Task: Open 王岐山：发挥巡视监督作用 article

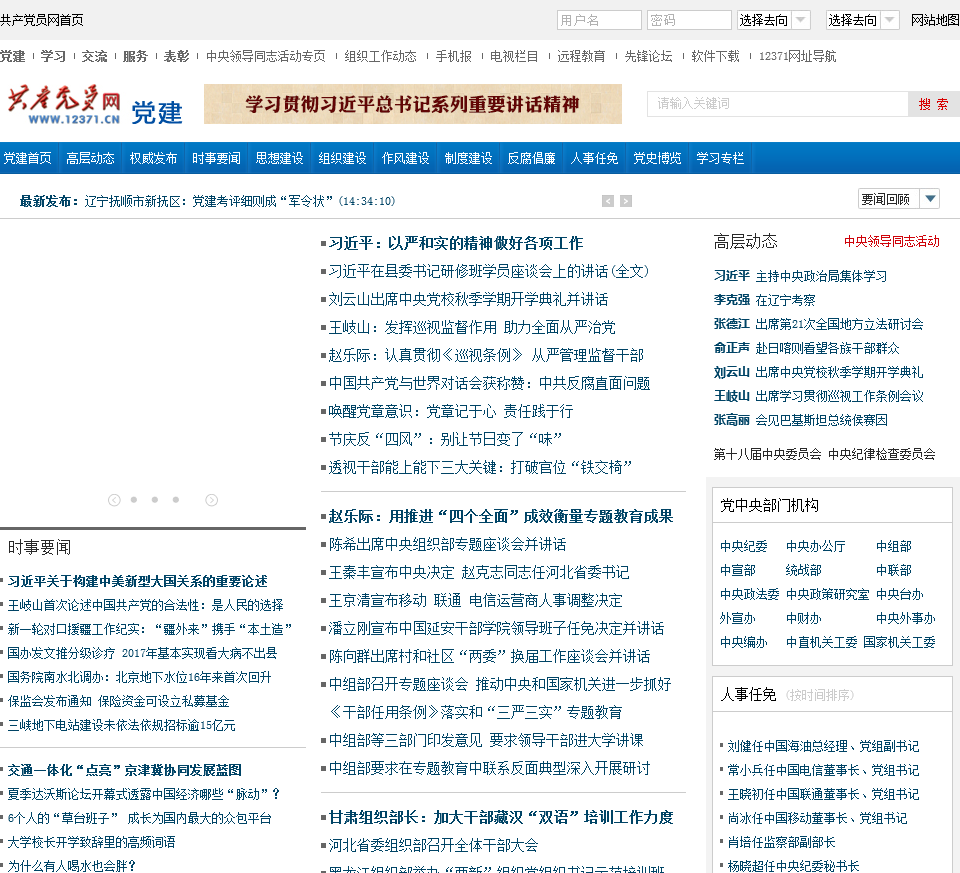Action: tap(472, 328)
